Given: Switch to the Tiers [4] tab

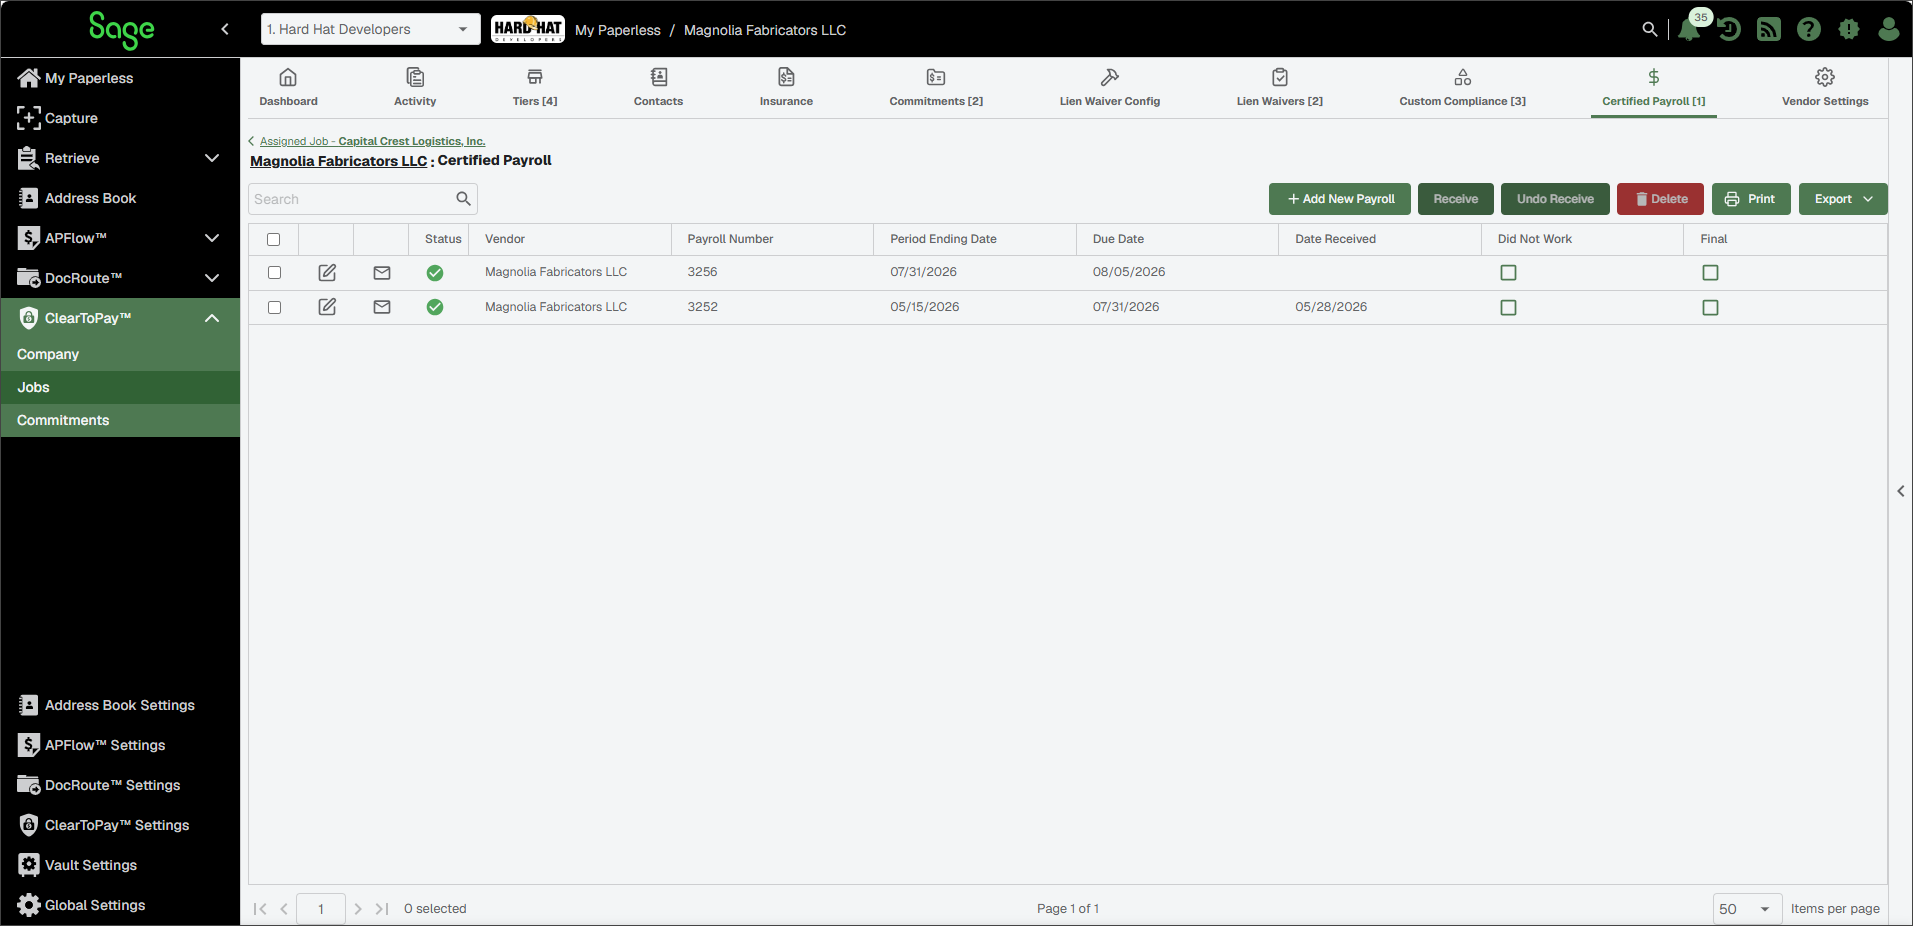Looking at the screenshot, I should pos(535,88).
